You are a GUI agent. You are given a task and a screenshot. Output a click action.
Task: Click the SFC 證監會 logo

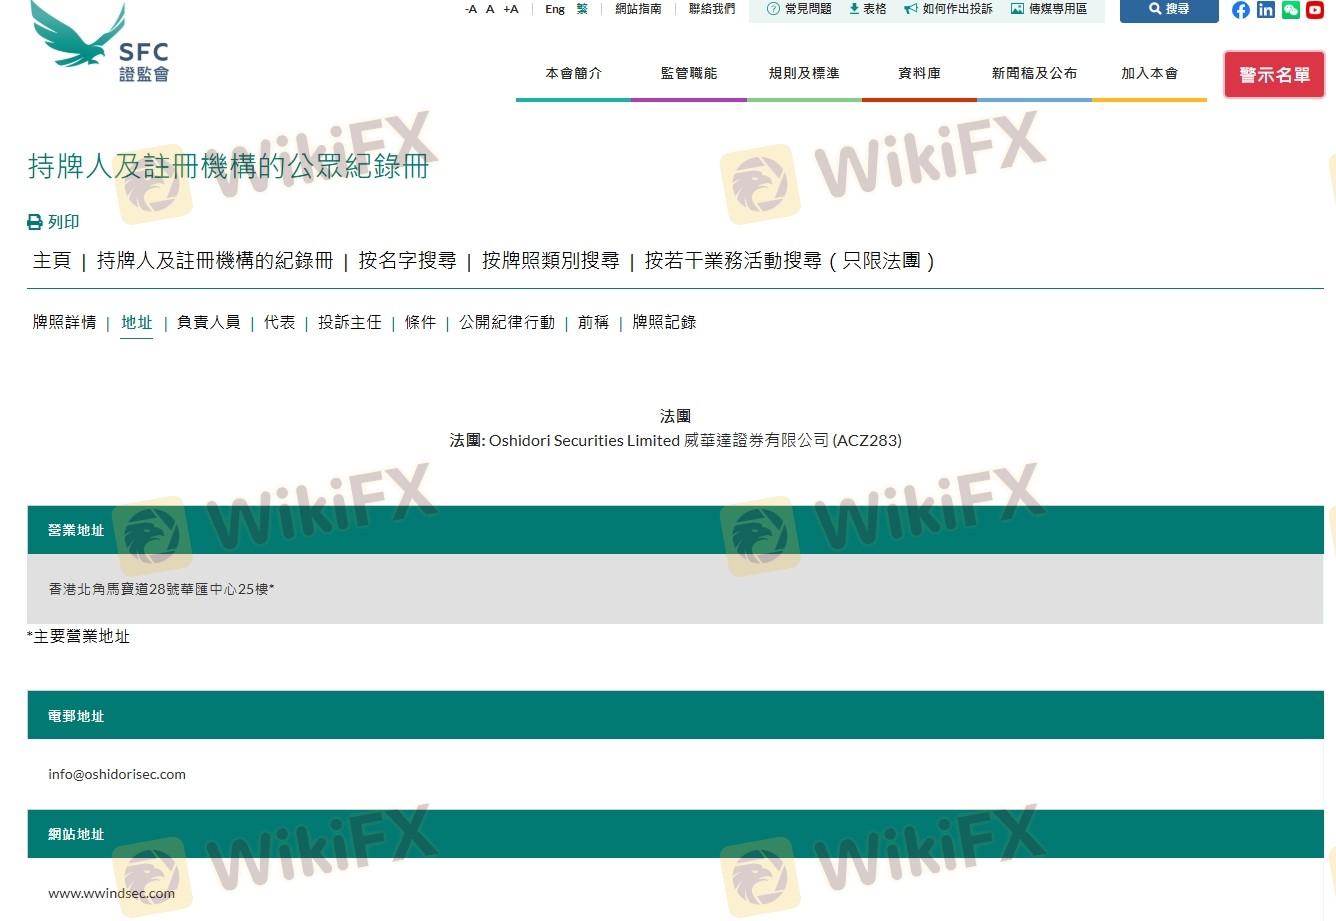100,43
